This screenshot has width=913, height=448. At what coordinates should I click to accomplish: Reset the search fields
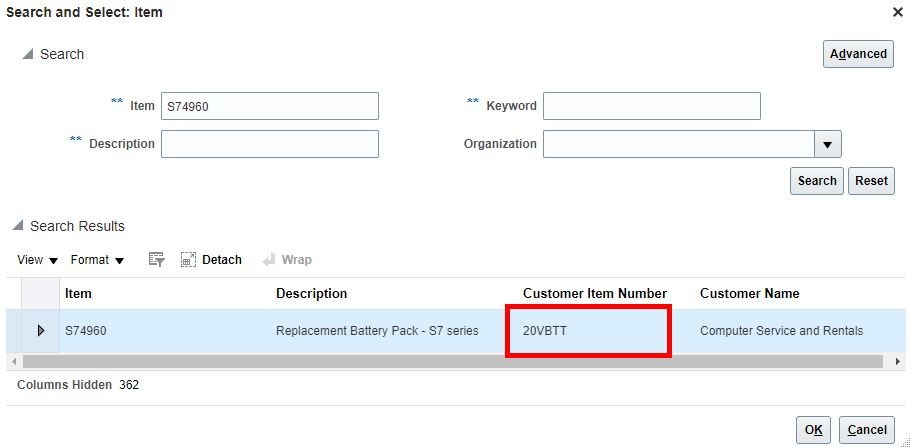tap(871, 181)
